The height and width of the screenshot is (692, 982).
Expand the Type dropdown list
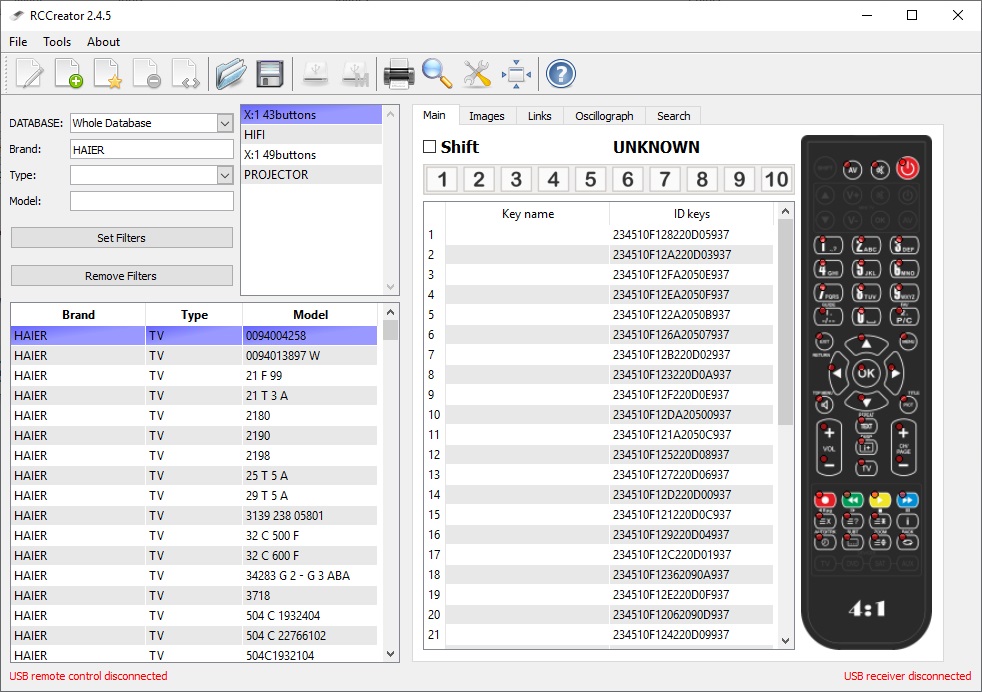click(x=225, y=175)
